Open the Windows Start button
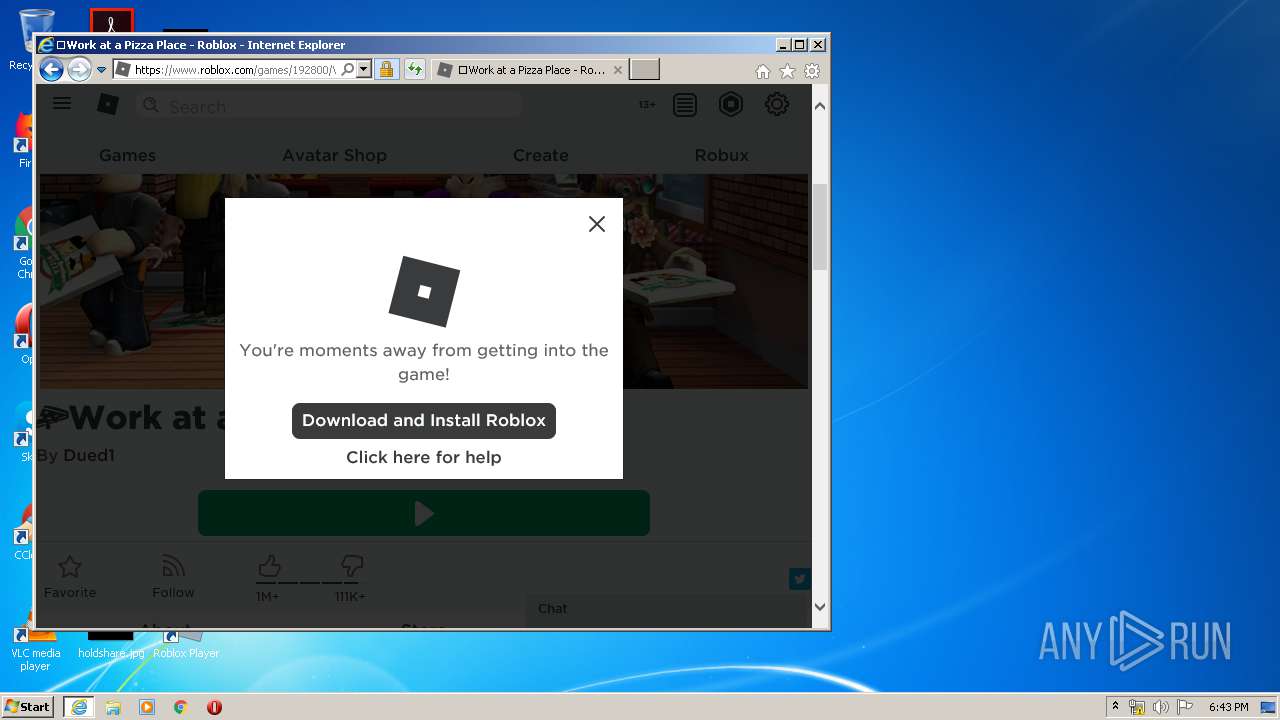Screen dimensions: 1280x720 tap(27, 706)
